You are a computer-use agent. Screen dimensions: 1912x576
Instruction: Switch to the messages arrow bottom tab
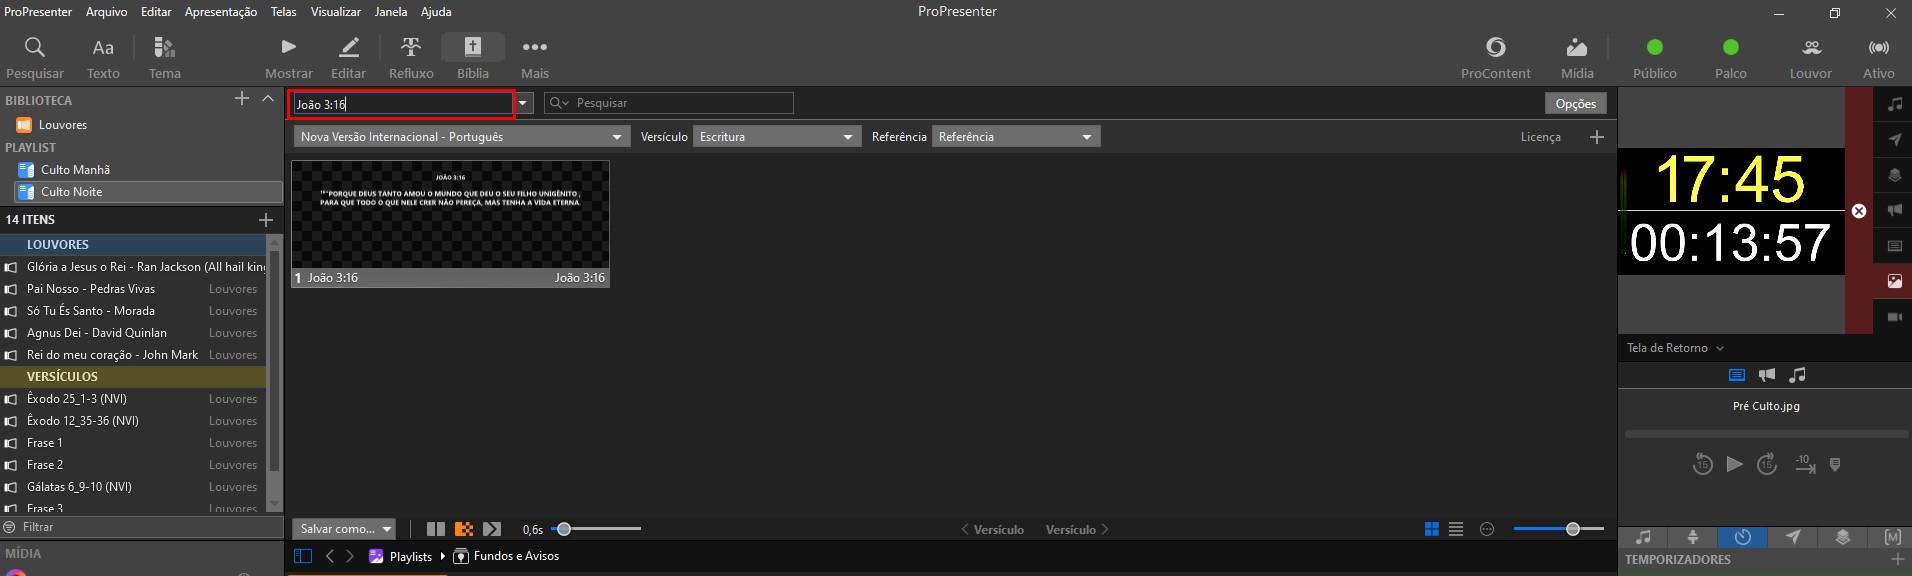click(x=1793, y=537)
